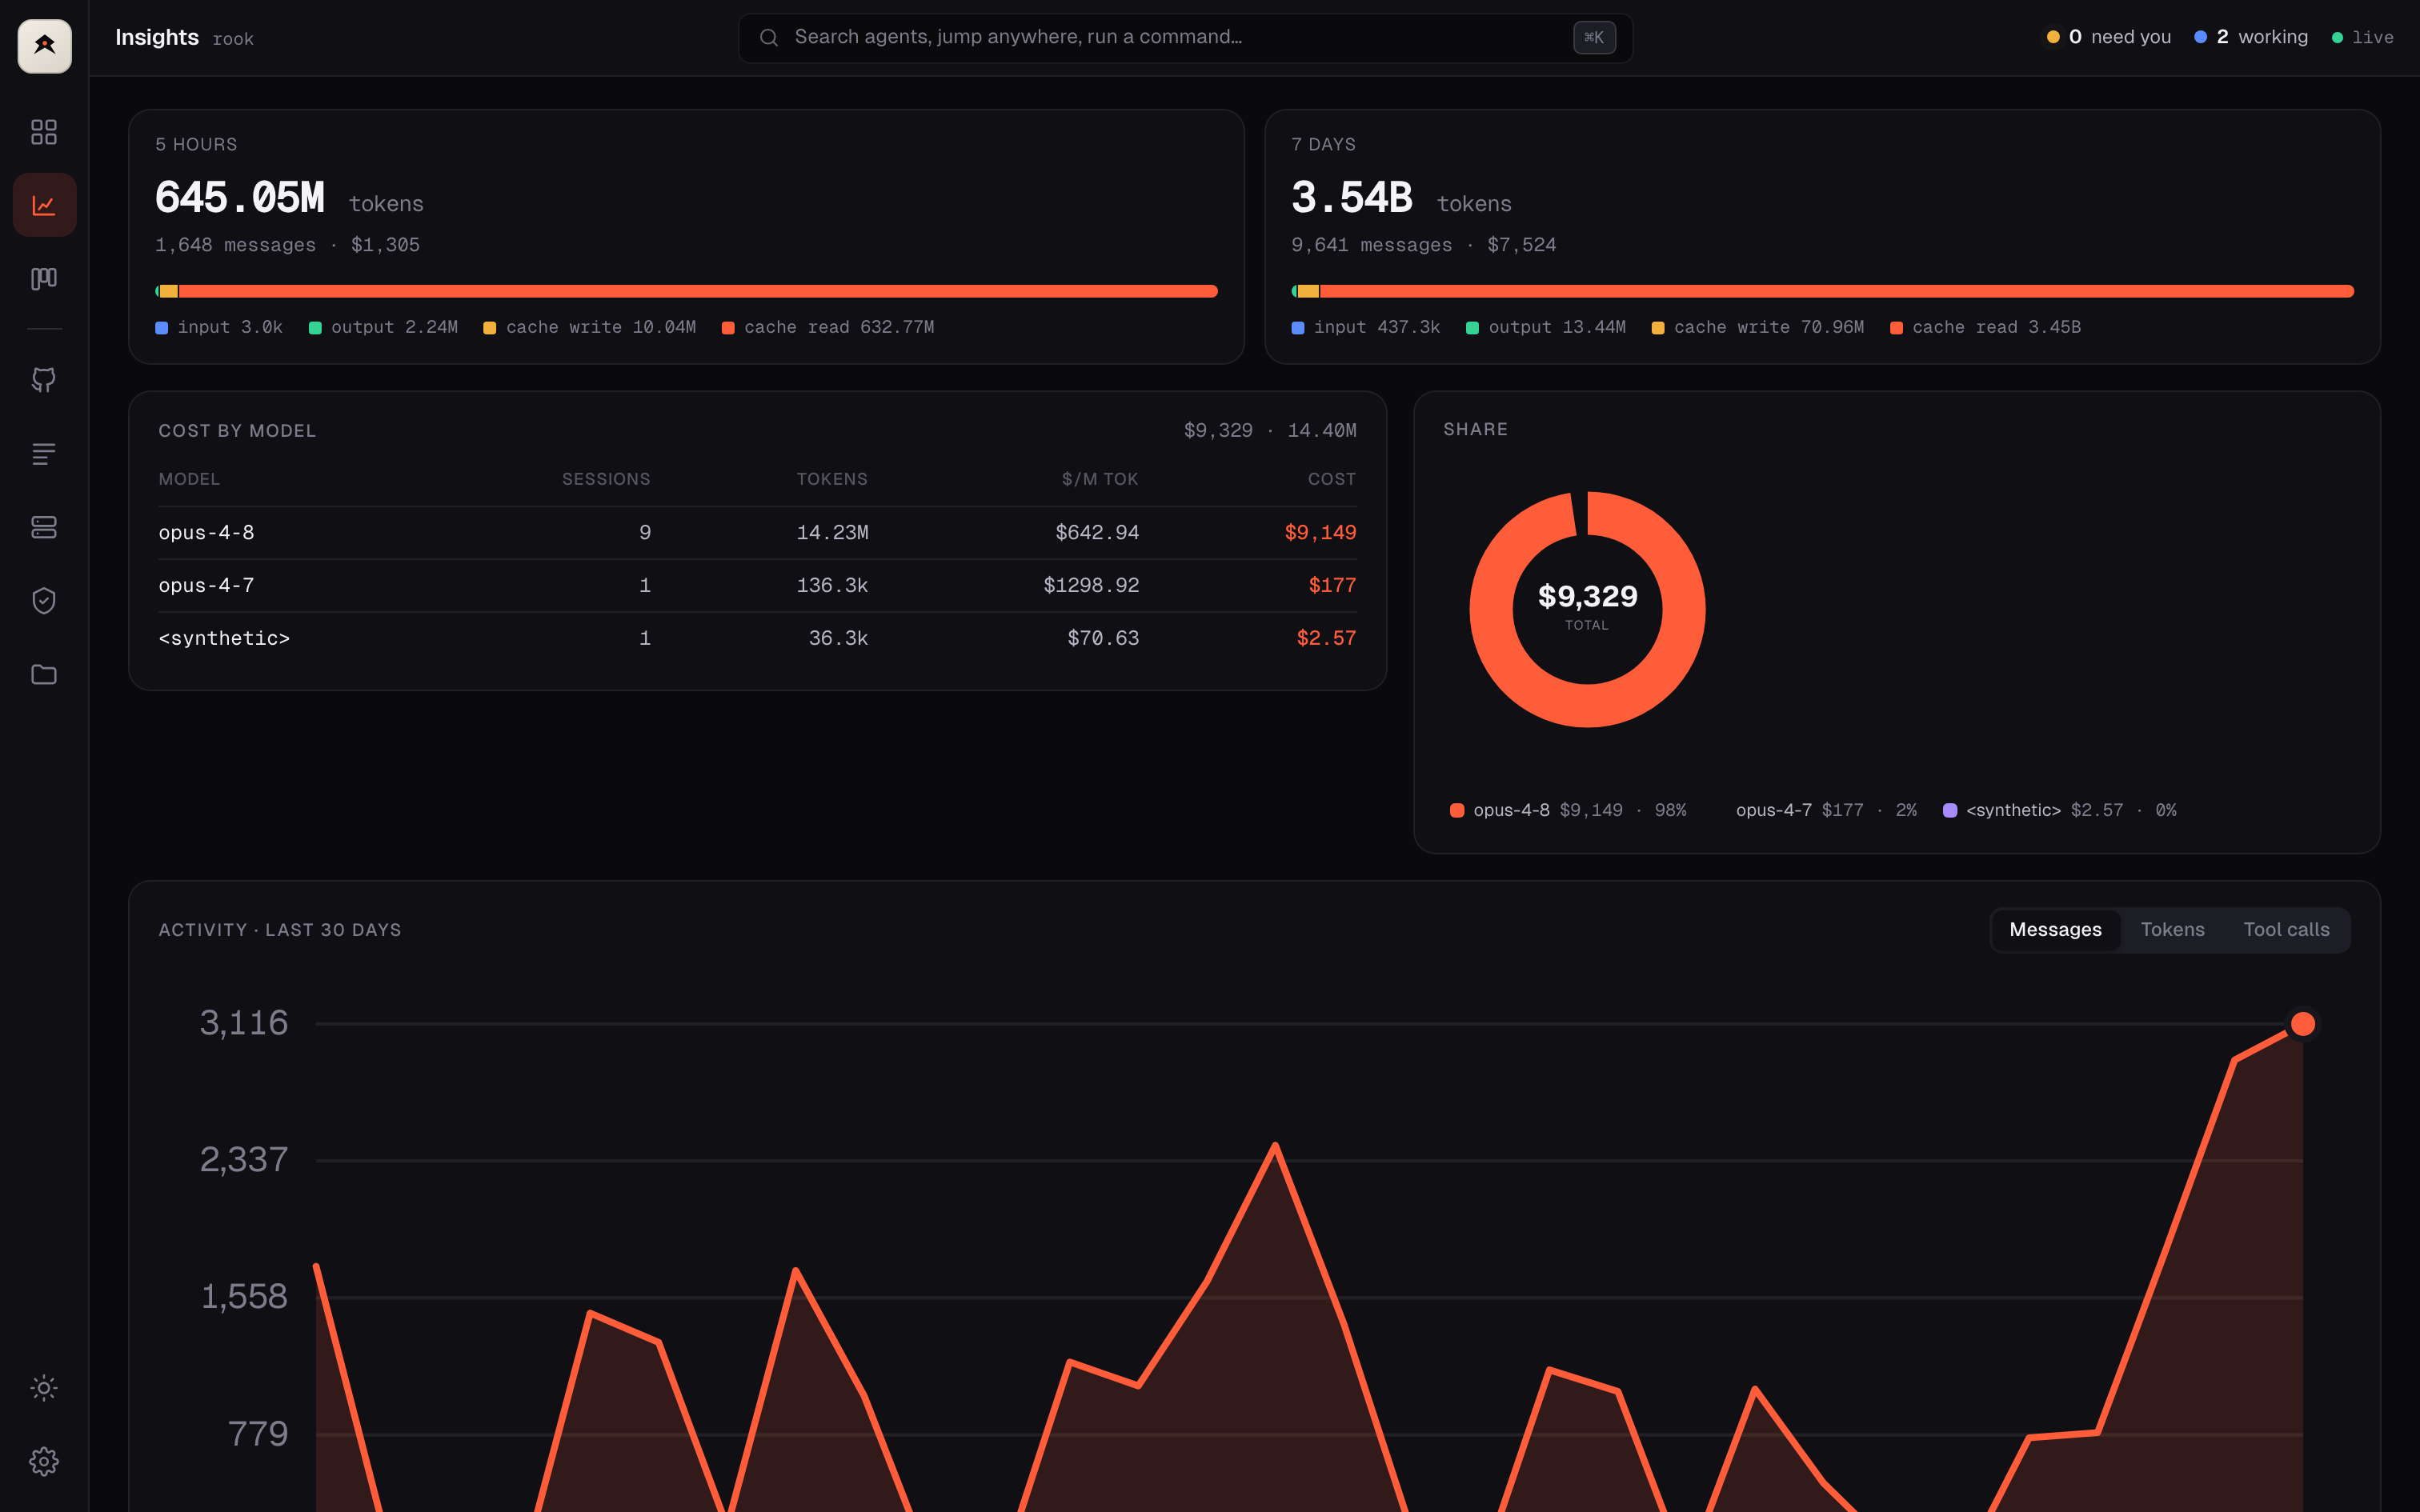Click the 5 hours token usage bar
Viewport: 2420px width, 1512px height.
686,291
